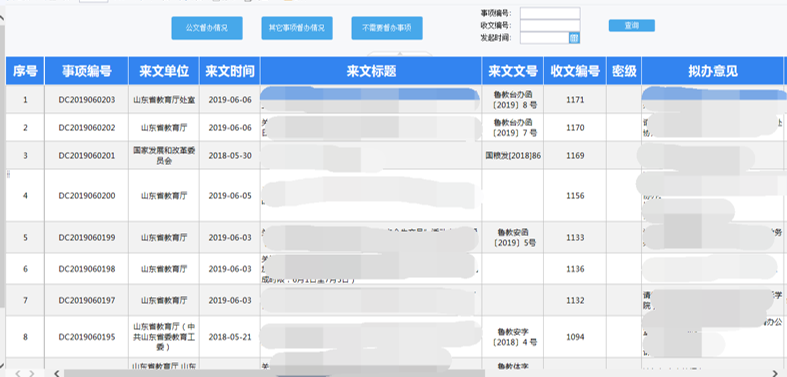Focus the 发起时间 date field
The height and width of the screenshot is (377, 787).
coord(545,38)
